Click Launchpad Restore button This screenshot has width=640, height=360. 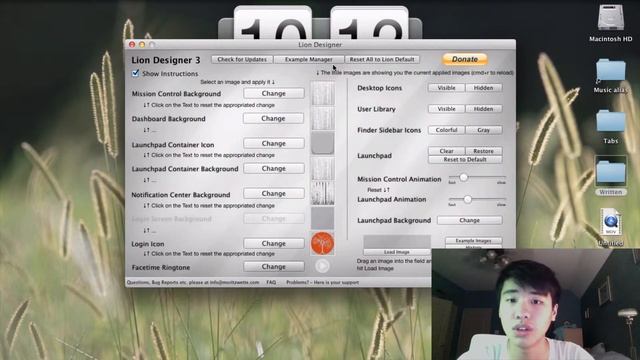483,151
